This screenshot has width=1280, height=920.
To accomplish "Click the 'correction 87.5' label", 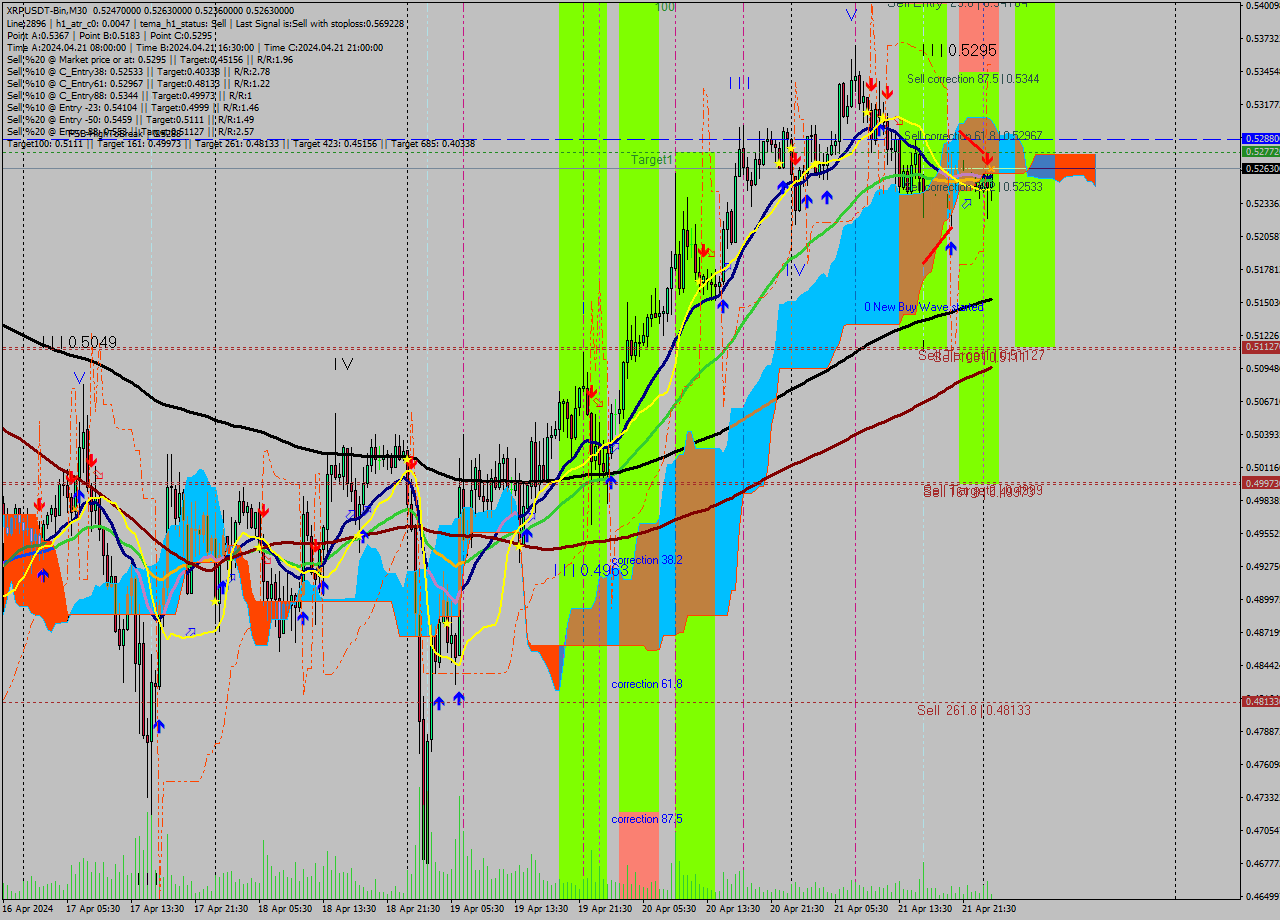I will click(647, 819).
